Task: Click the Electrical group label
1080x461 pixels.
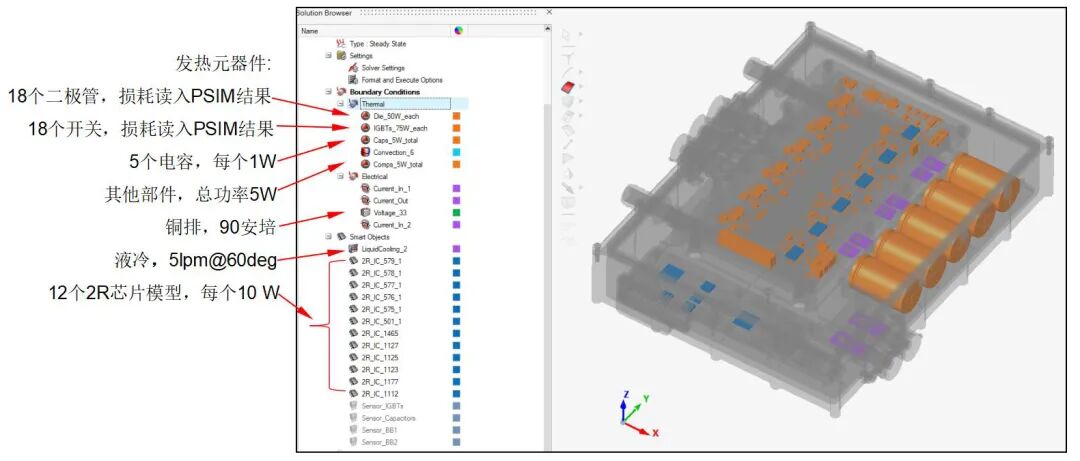Action: click(x=375, y=176)
